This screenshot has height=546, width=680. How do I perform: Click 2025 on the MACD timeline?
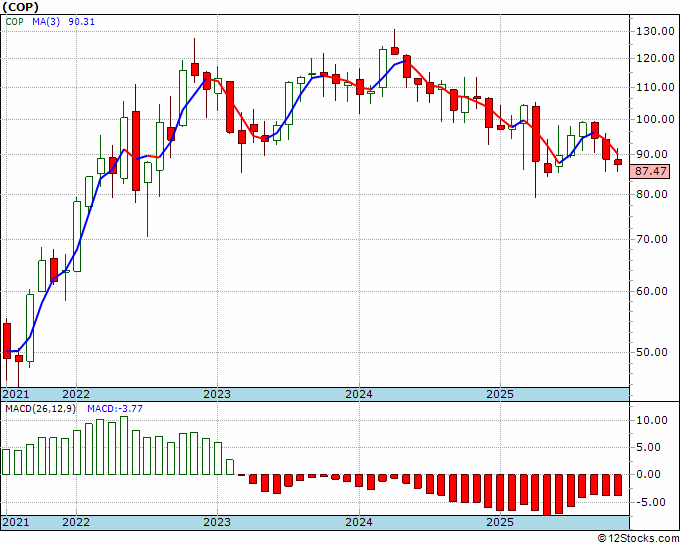pos(500,522)
